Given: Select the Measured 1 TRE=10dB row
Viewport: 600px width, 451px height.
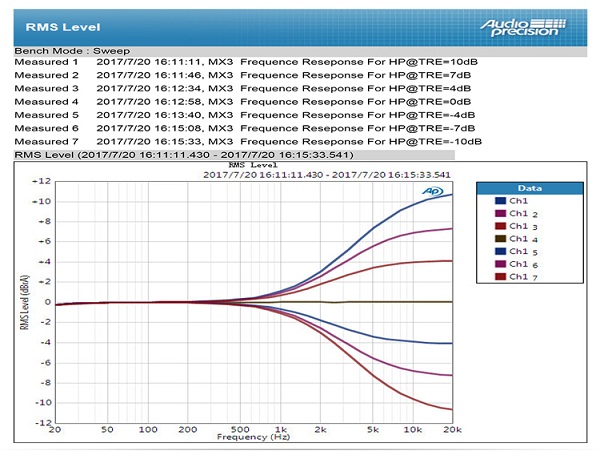Looking at the screenshot, I should click(x=246, y=62).
